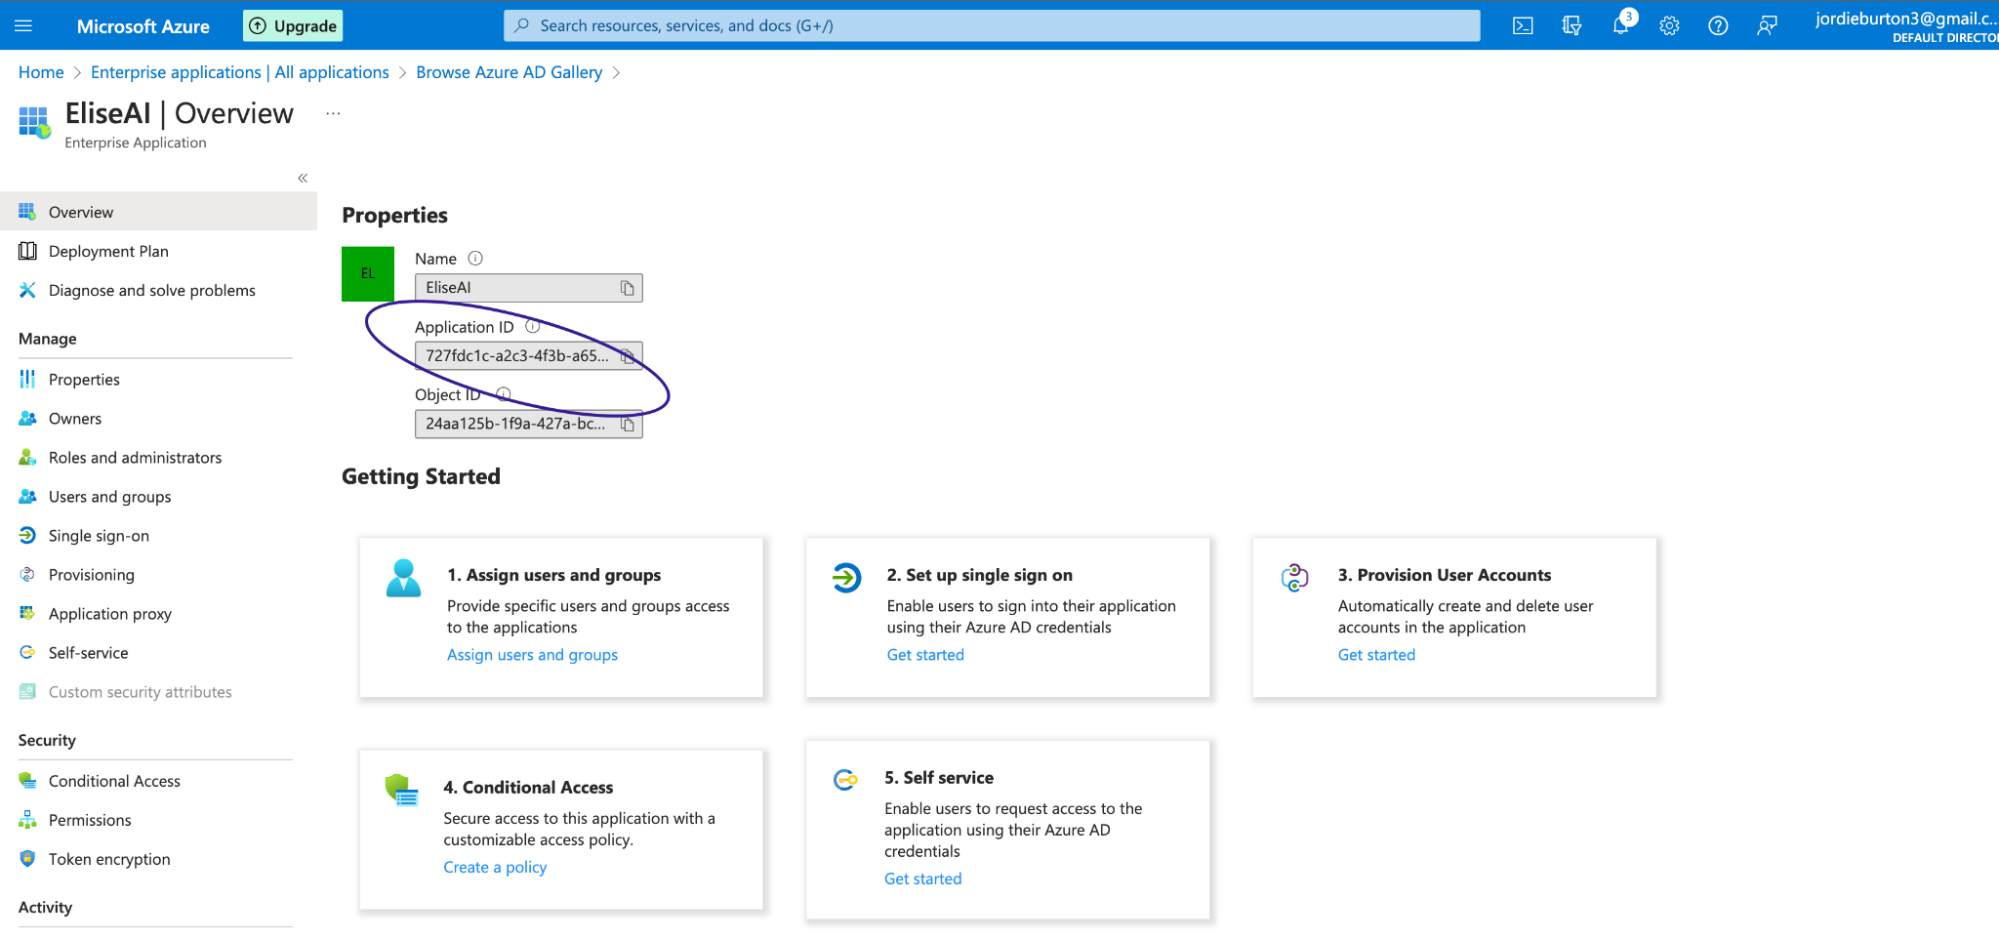
Task: Open Cloud Shell from the top bar
Action: (1522, 26)
